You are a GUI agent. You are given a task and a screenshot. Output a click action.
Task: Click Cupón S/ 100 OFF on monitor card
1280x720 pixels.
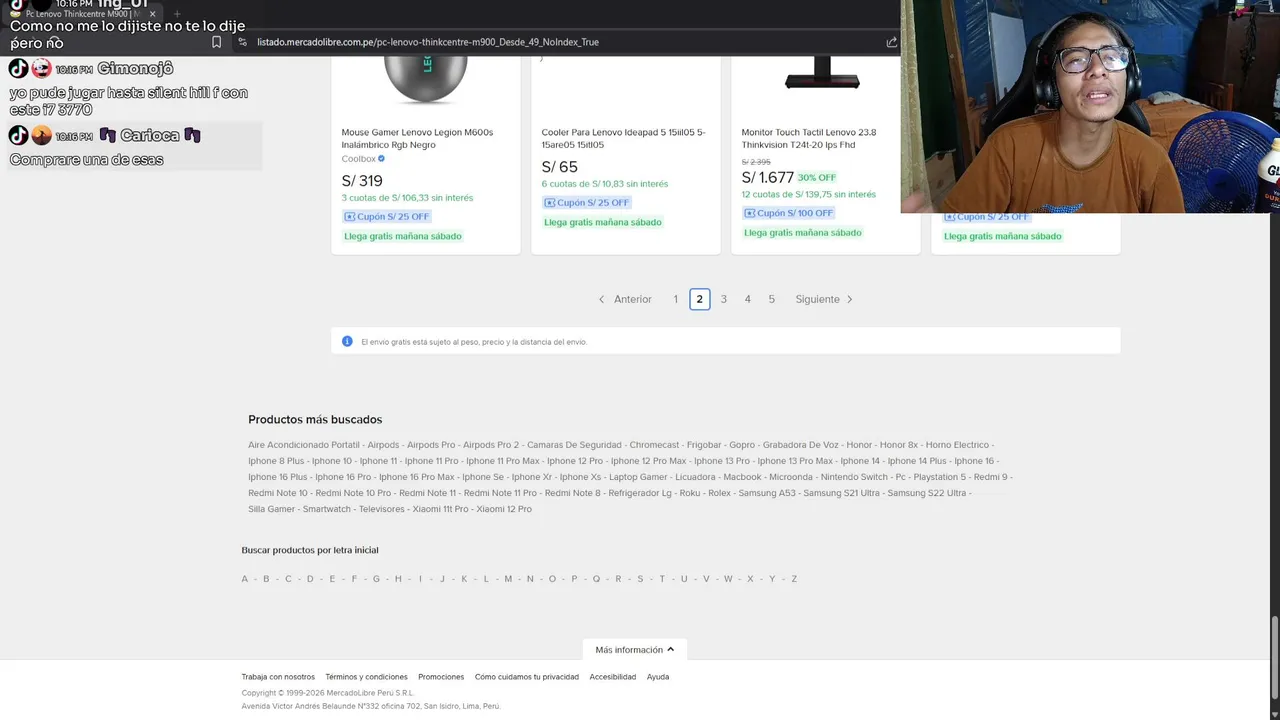pyautogui.click(x=788, y=213)
